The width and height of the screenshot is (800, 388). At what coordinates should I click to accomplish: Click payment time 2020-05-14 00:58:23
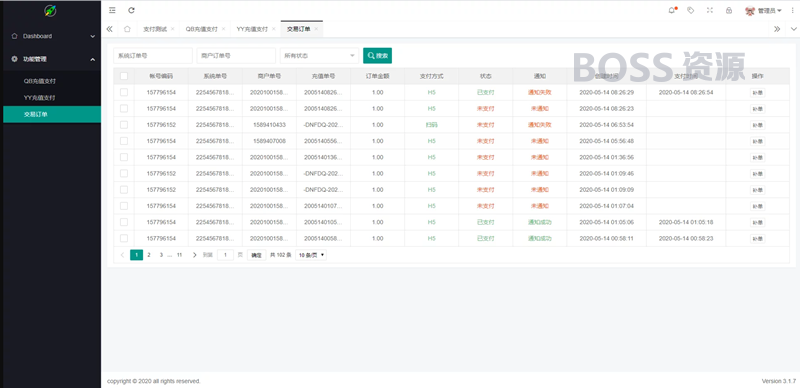(686, 238)
